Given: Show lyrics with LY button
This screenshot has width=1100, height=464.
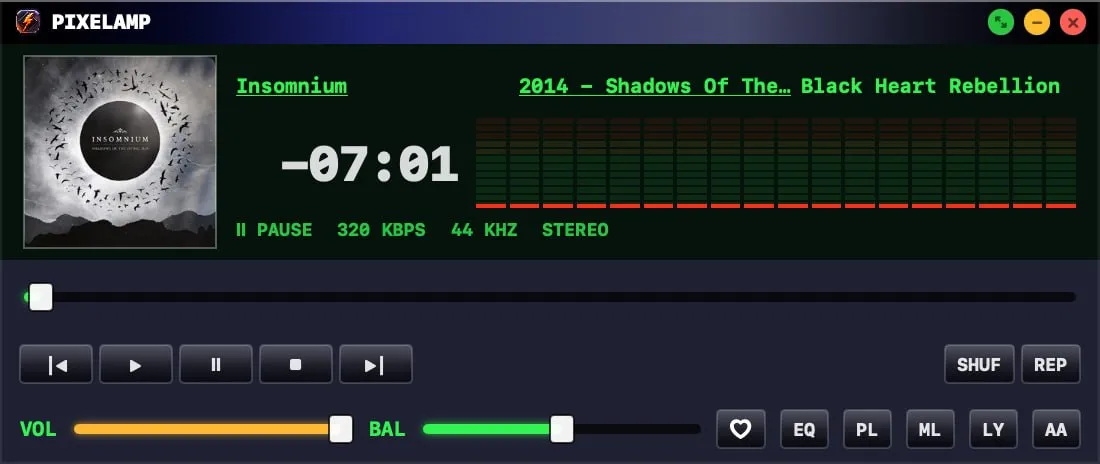Looking at the screenshot, I should click(993, 429).
